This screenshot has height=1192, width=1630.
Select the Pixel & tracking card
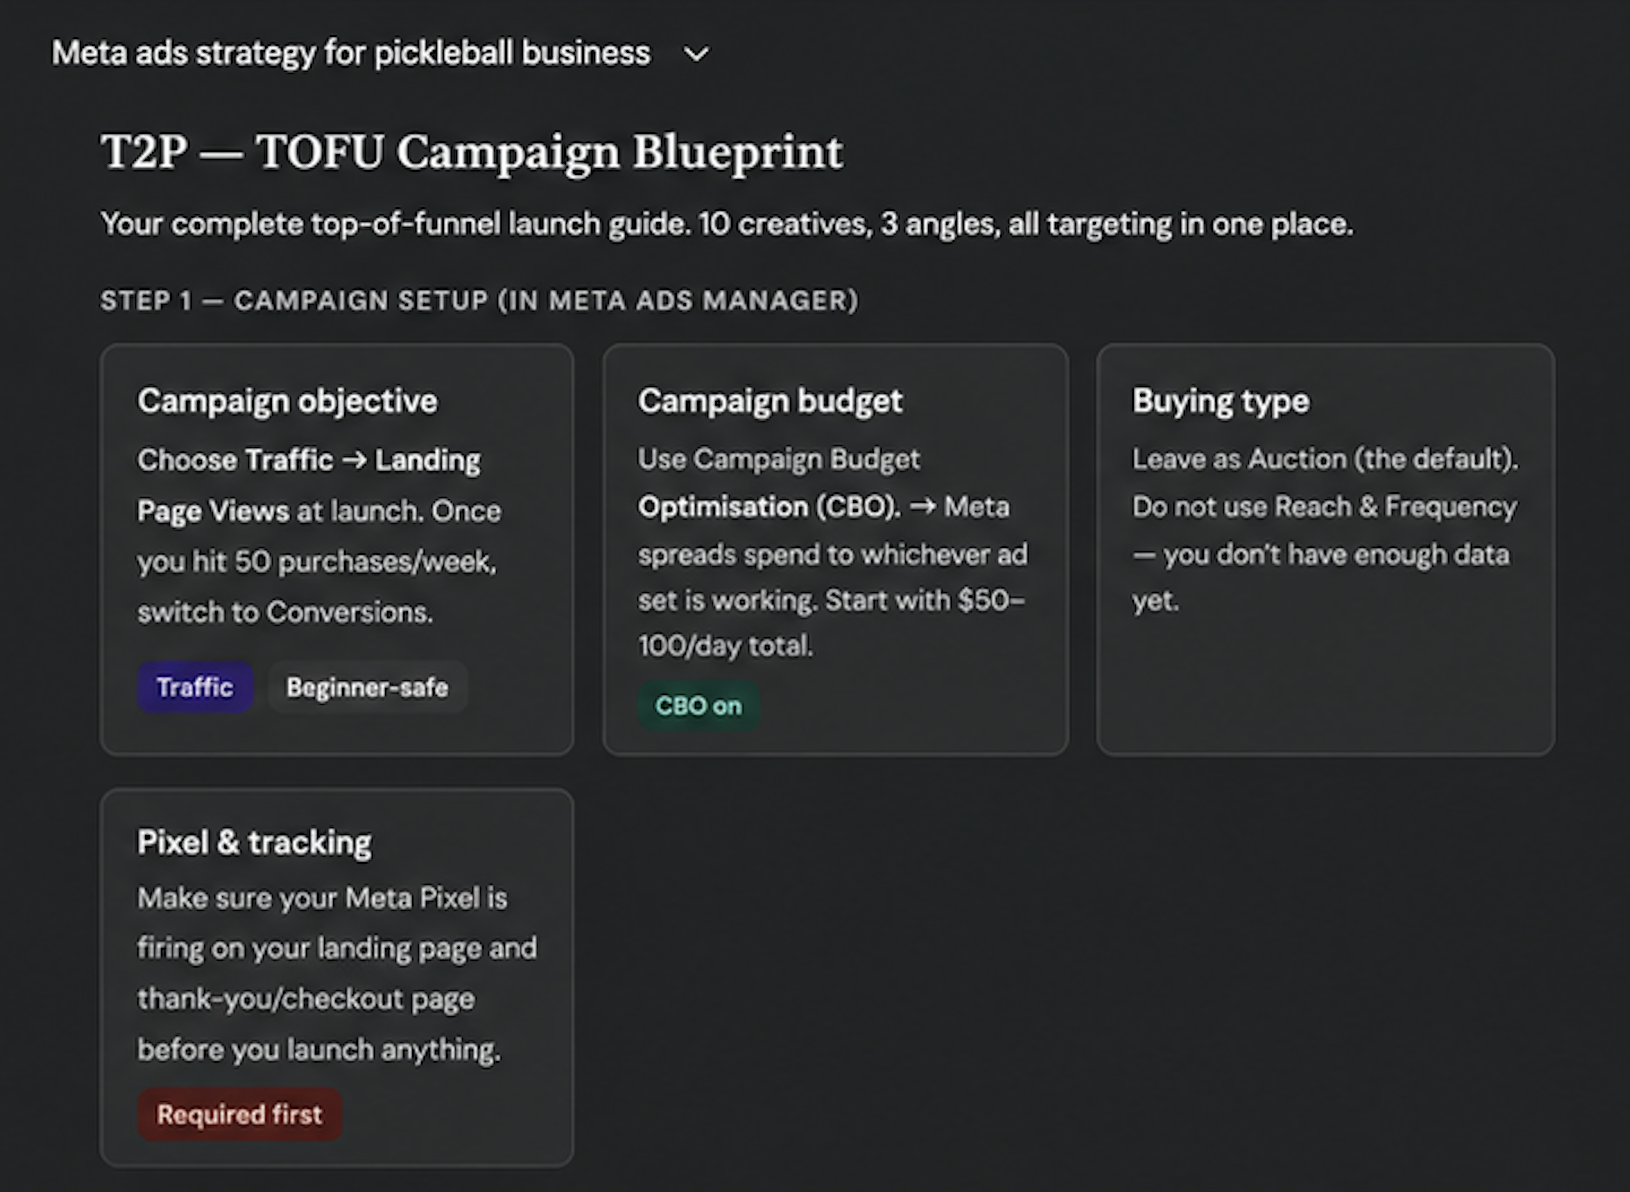tap(337, 977)
